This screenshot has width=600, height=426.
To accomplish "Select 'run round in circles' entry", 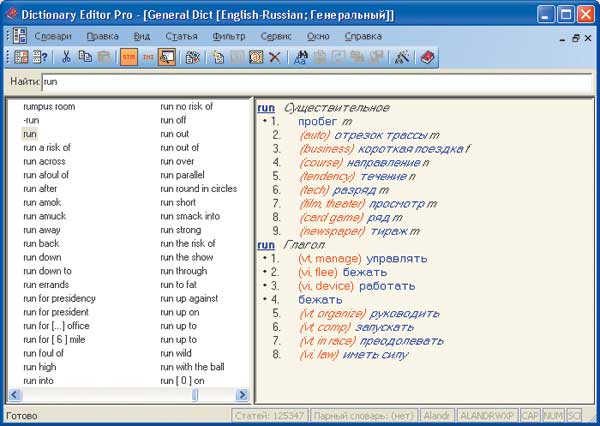I will 199,189.
